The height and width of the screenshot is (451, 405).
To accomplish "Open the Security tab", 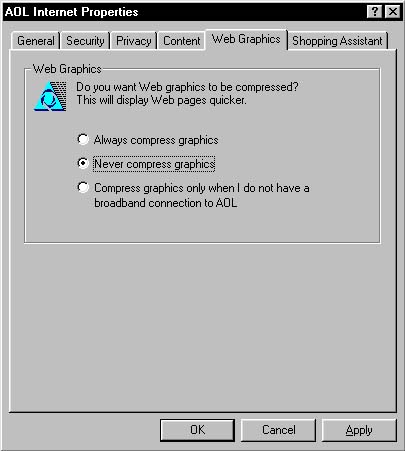I will click(x=85, y=41).
